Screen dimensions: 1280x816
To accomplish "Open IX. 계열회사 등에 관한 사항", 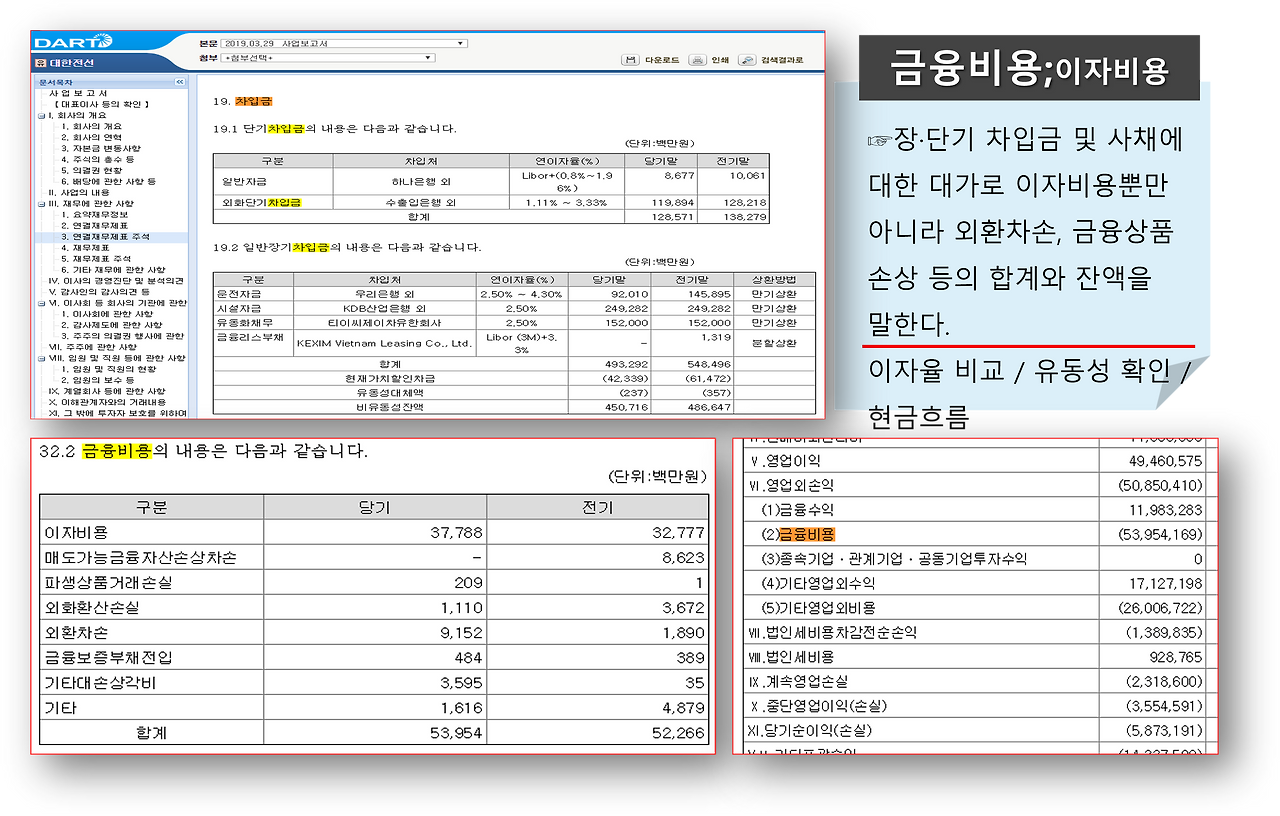I will pos(108,391).
